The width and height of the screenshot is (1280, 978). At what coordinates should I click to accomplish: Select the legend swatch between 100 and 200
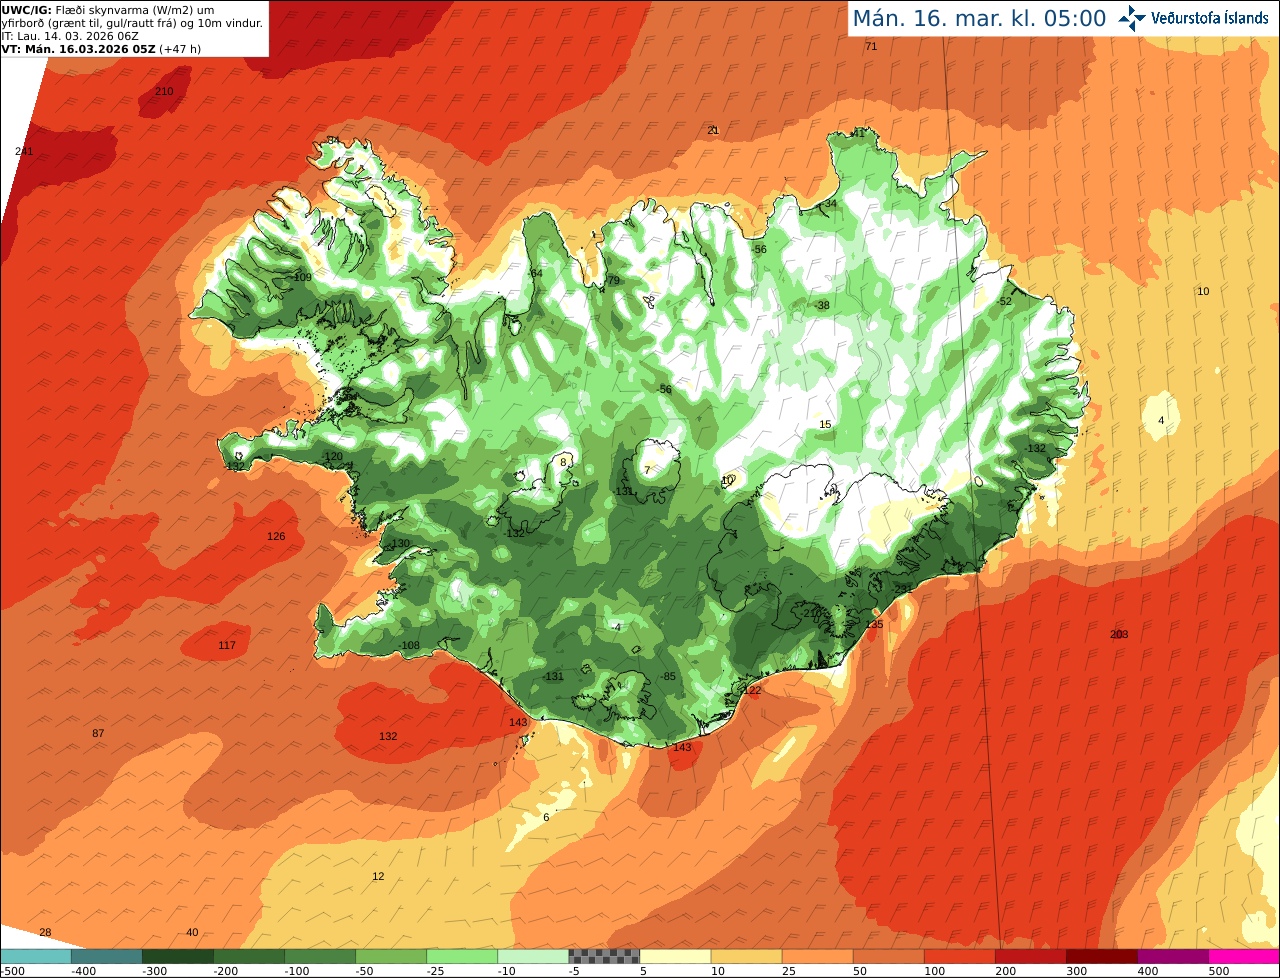point(958,956)
